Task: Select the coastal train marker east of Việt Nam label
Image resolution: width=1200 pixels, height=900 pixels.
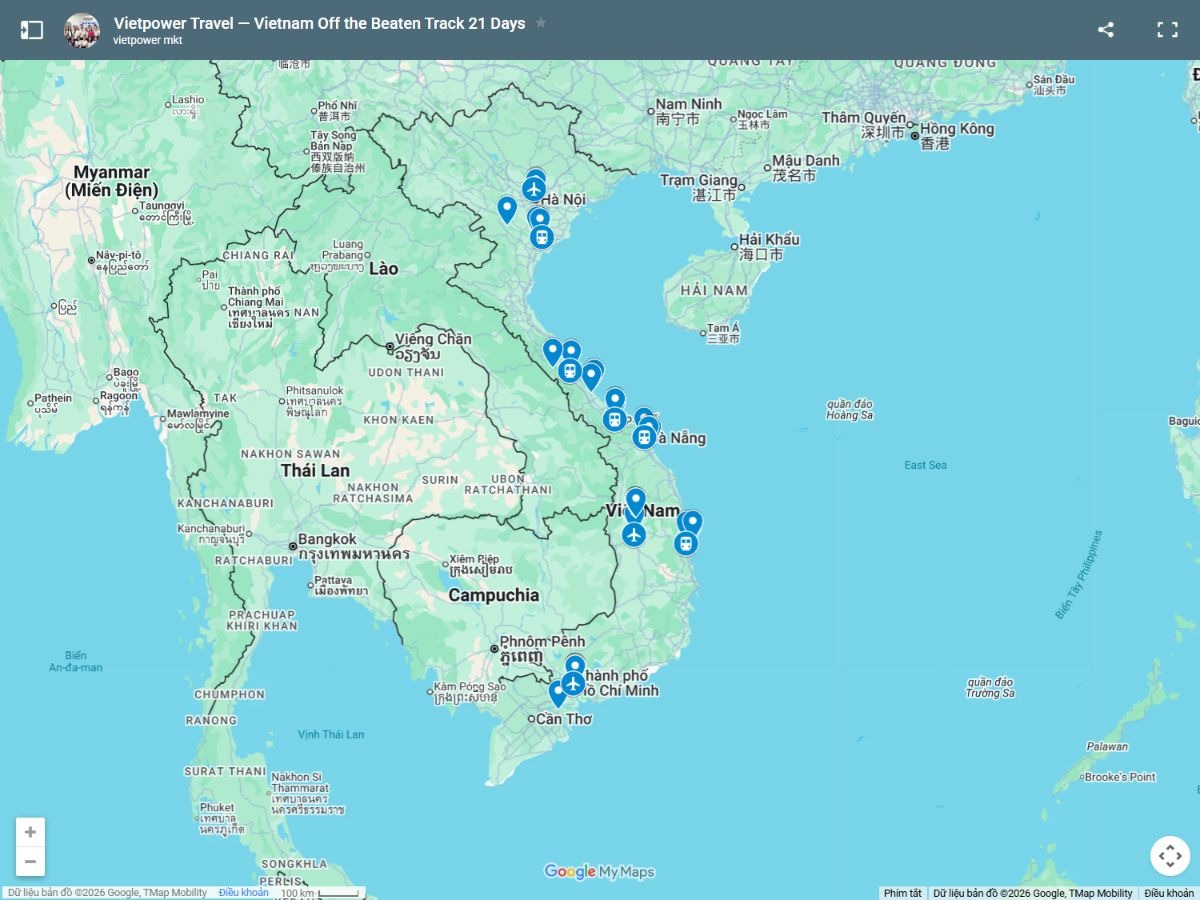Action: 685,544
